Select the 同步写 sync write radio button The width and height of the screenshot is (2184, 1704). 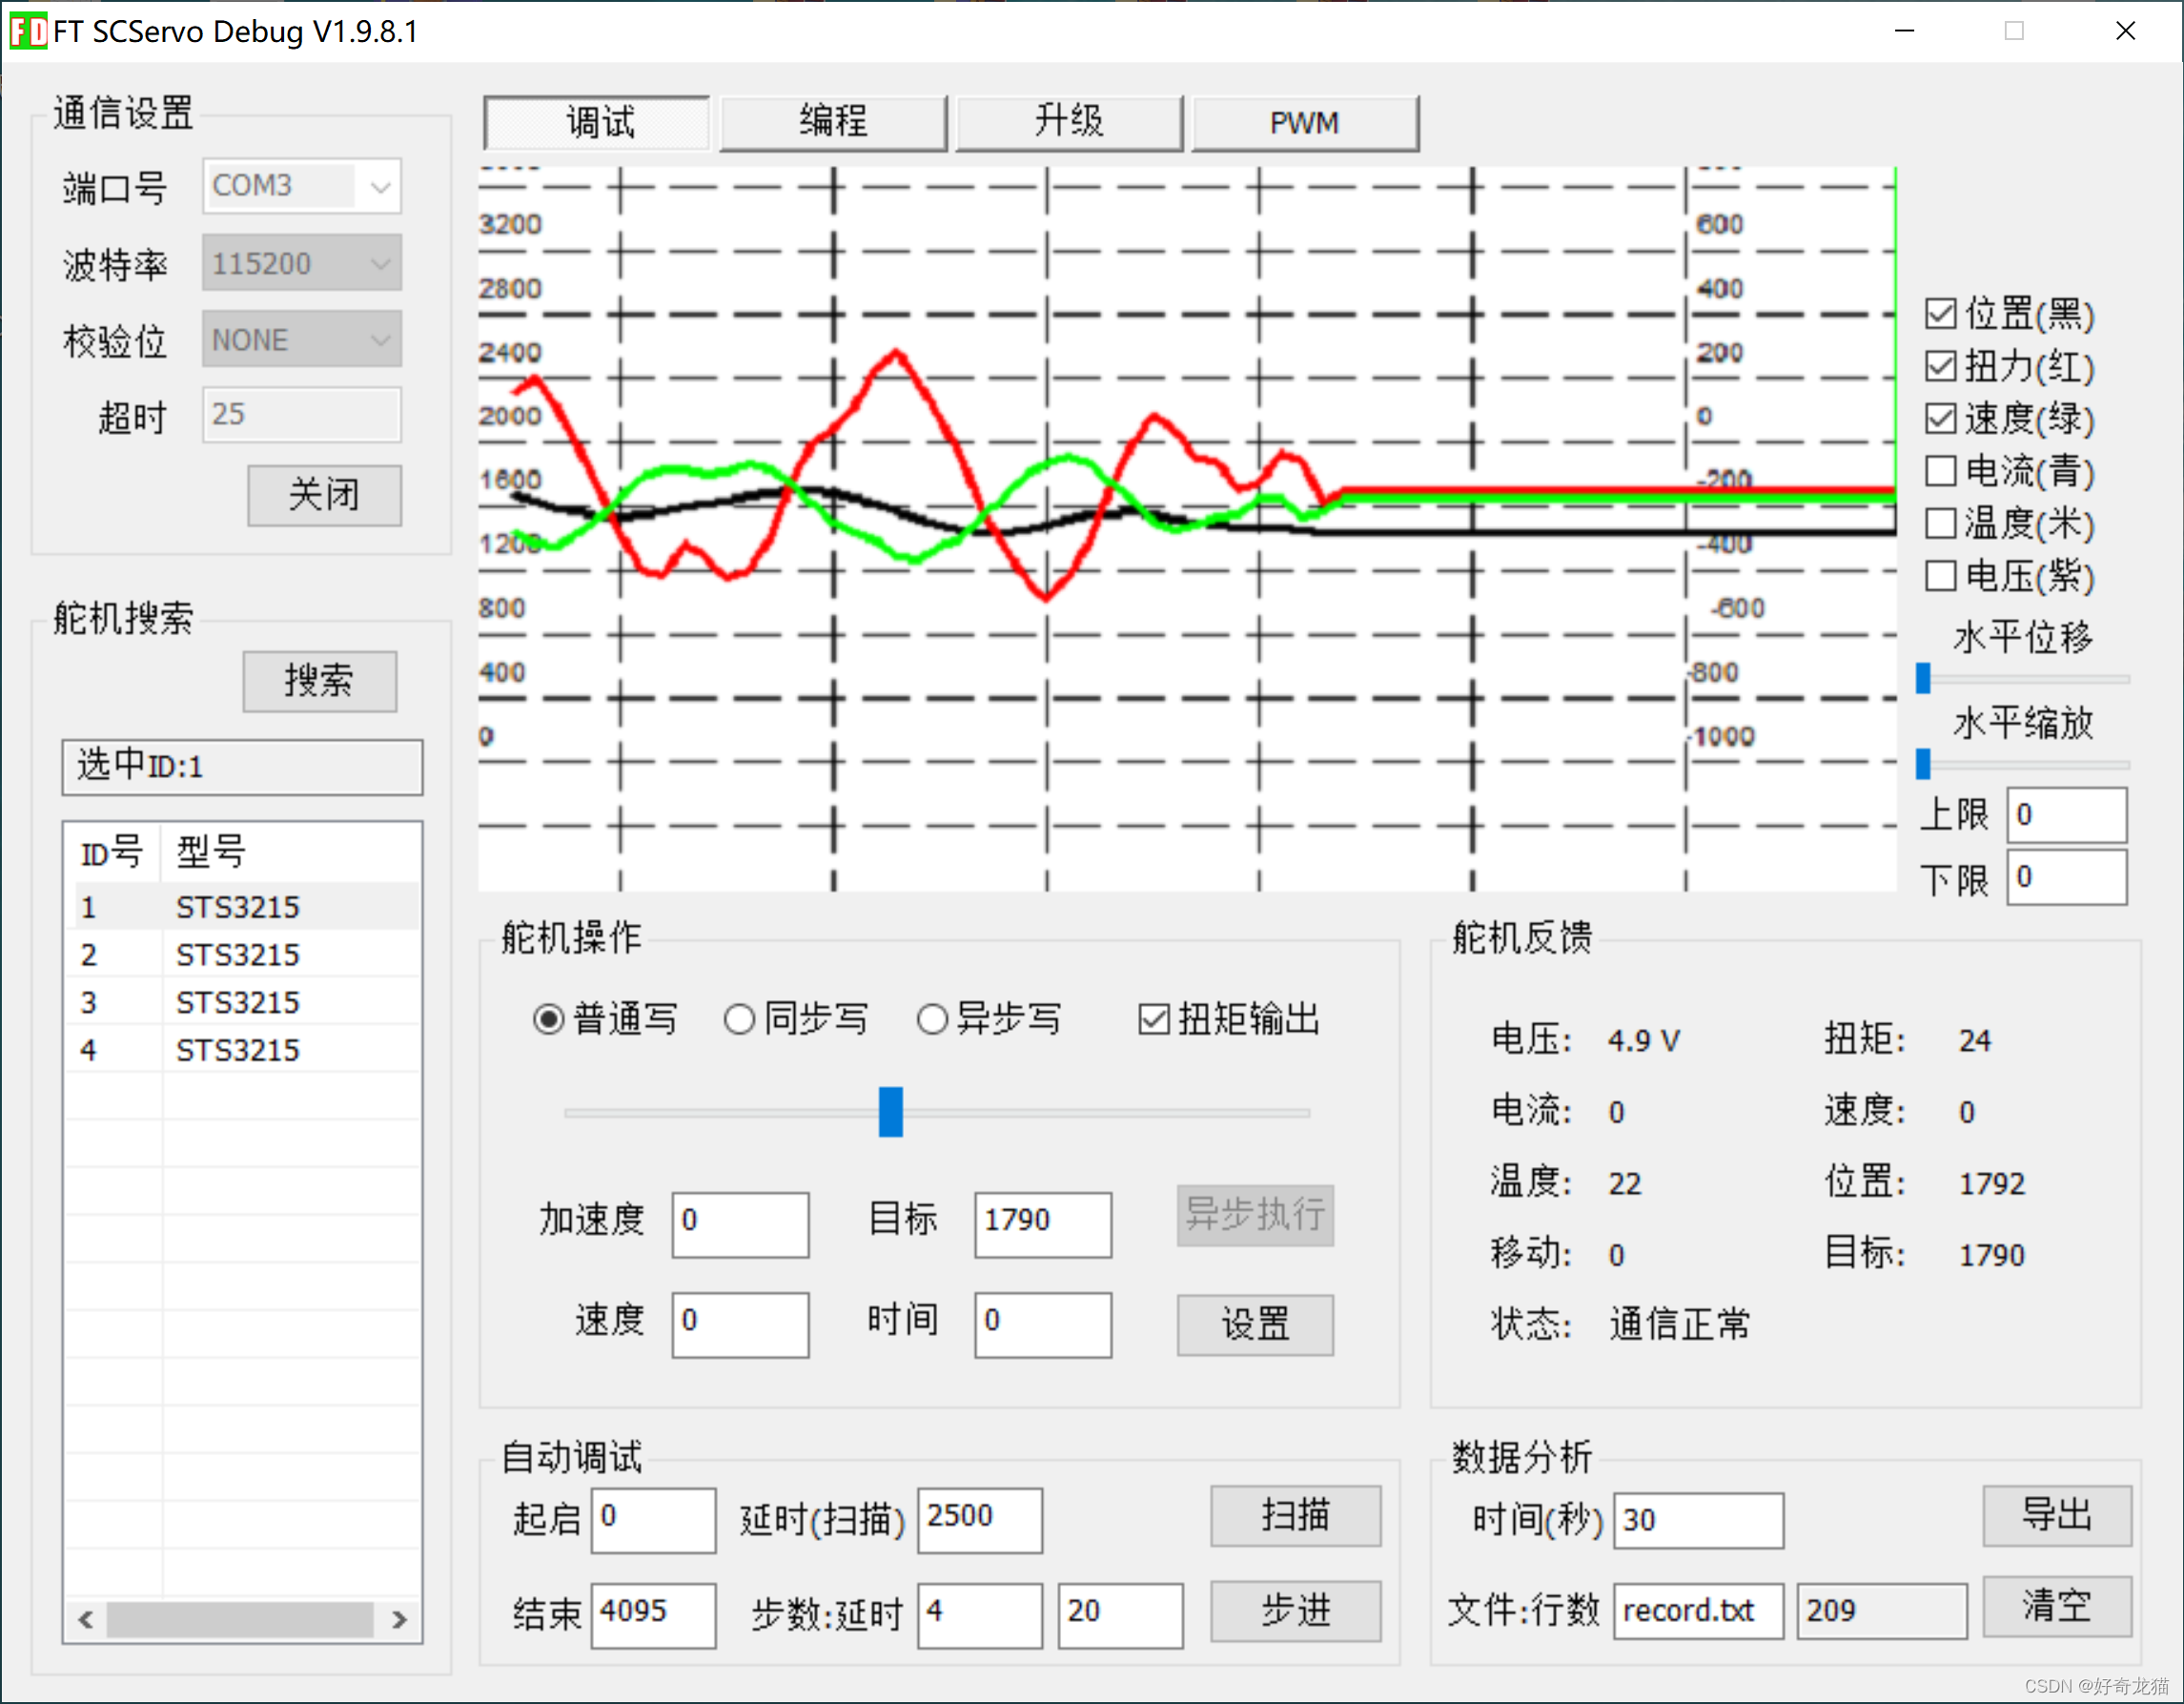739,1019
